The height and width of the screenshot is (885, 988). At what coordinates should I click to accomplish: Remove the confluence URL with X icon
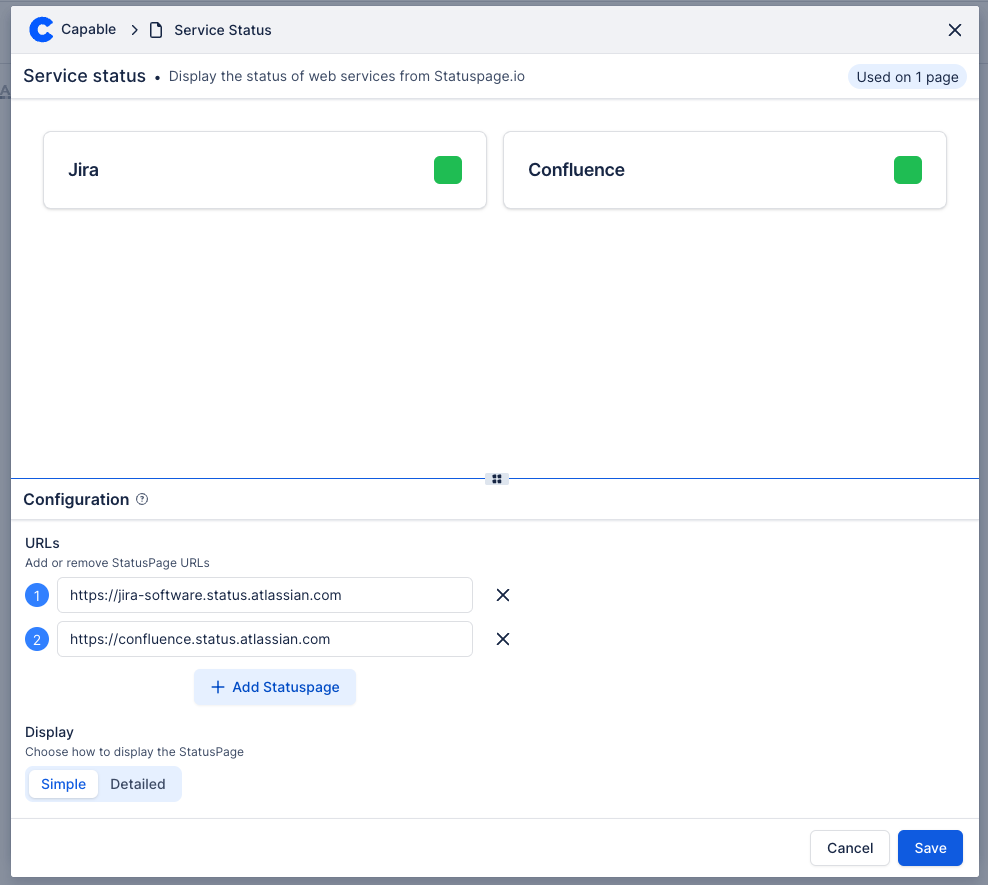pyautogui.click(x=503, y=639)
